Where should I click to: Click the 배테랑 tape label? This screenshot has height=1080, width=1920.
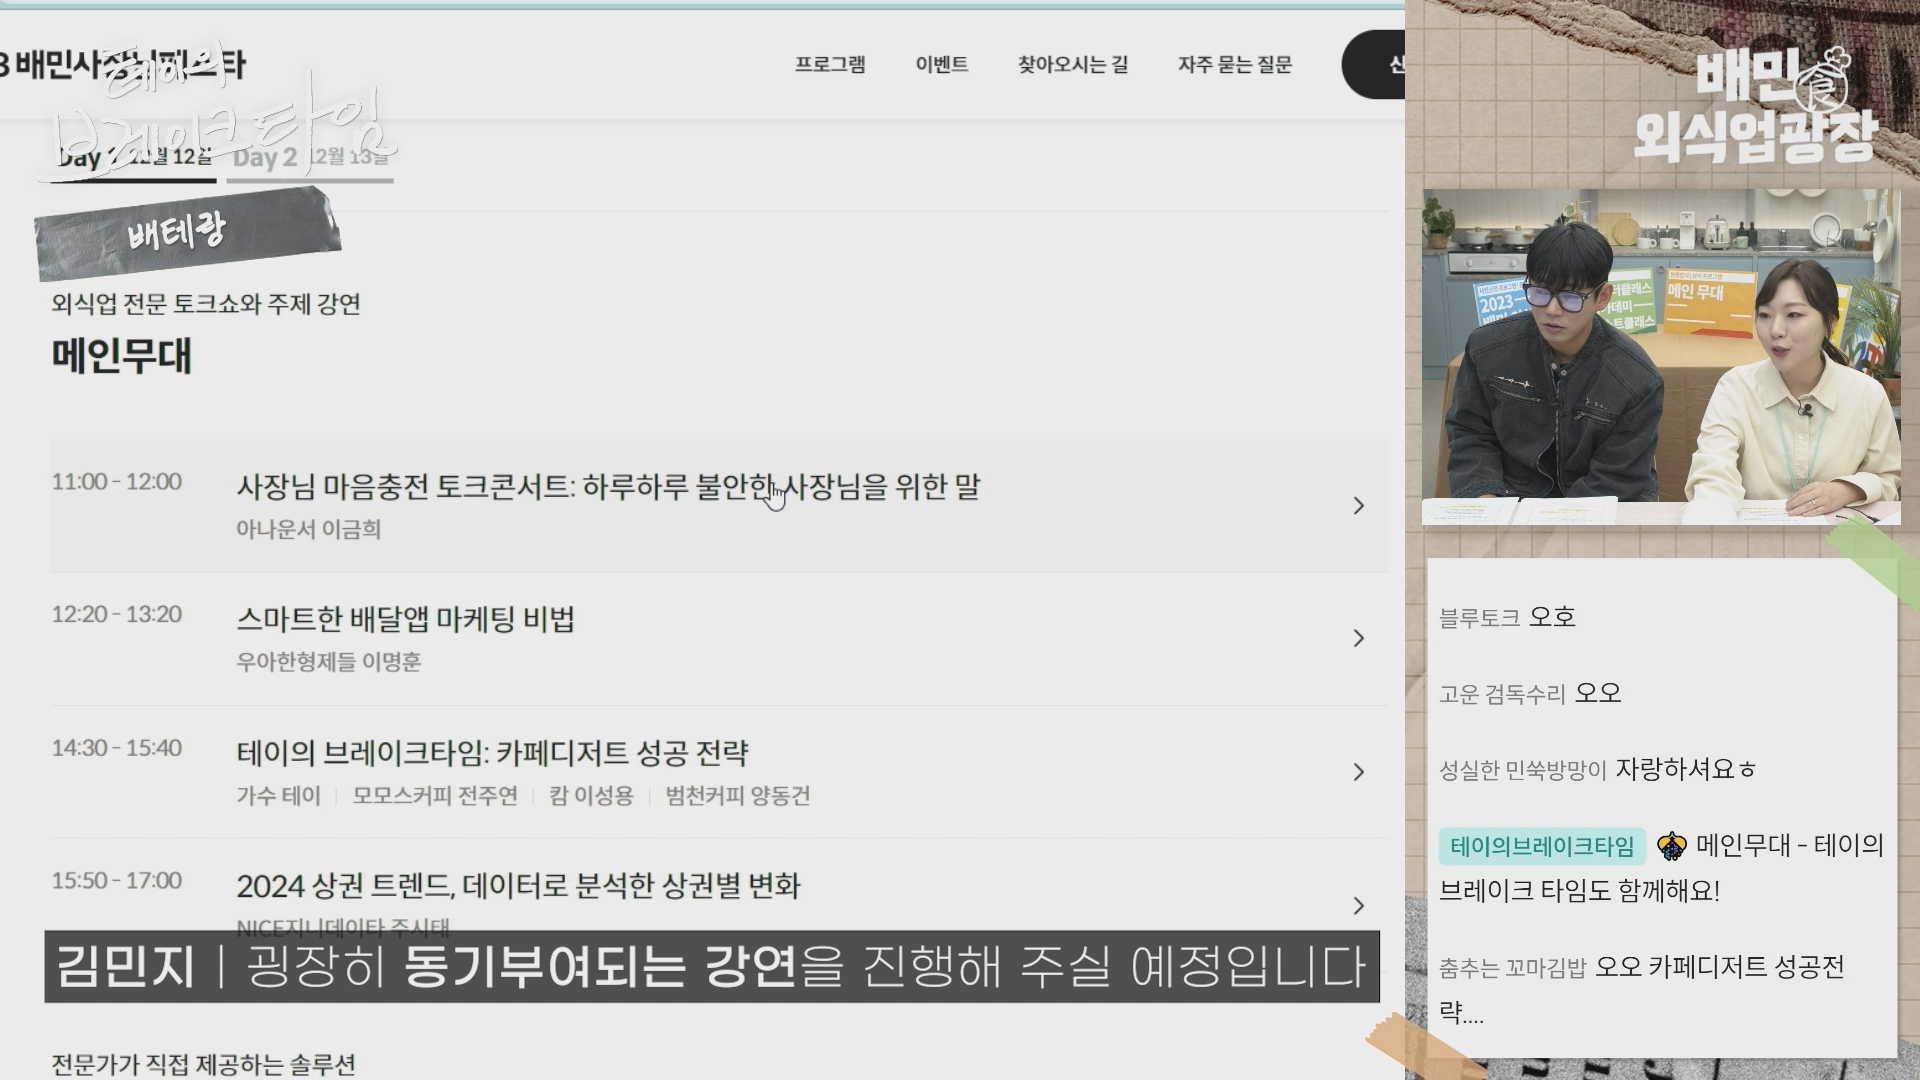[x=188, y=233]
